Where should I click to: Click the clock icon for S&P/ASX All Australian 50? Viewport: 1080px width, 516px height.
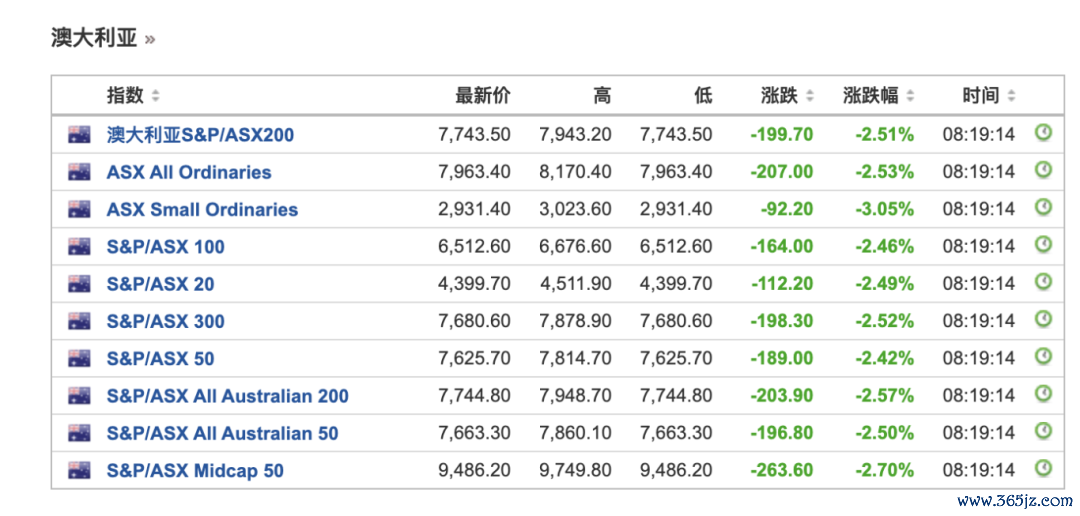pyautogui.click(x=1043, y=431)
